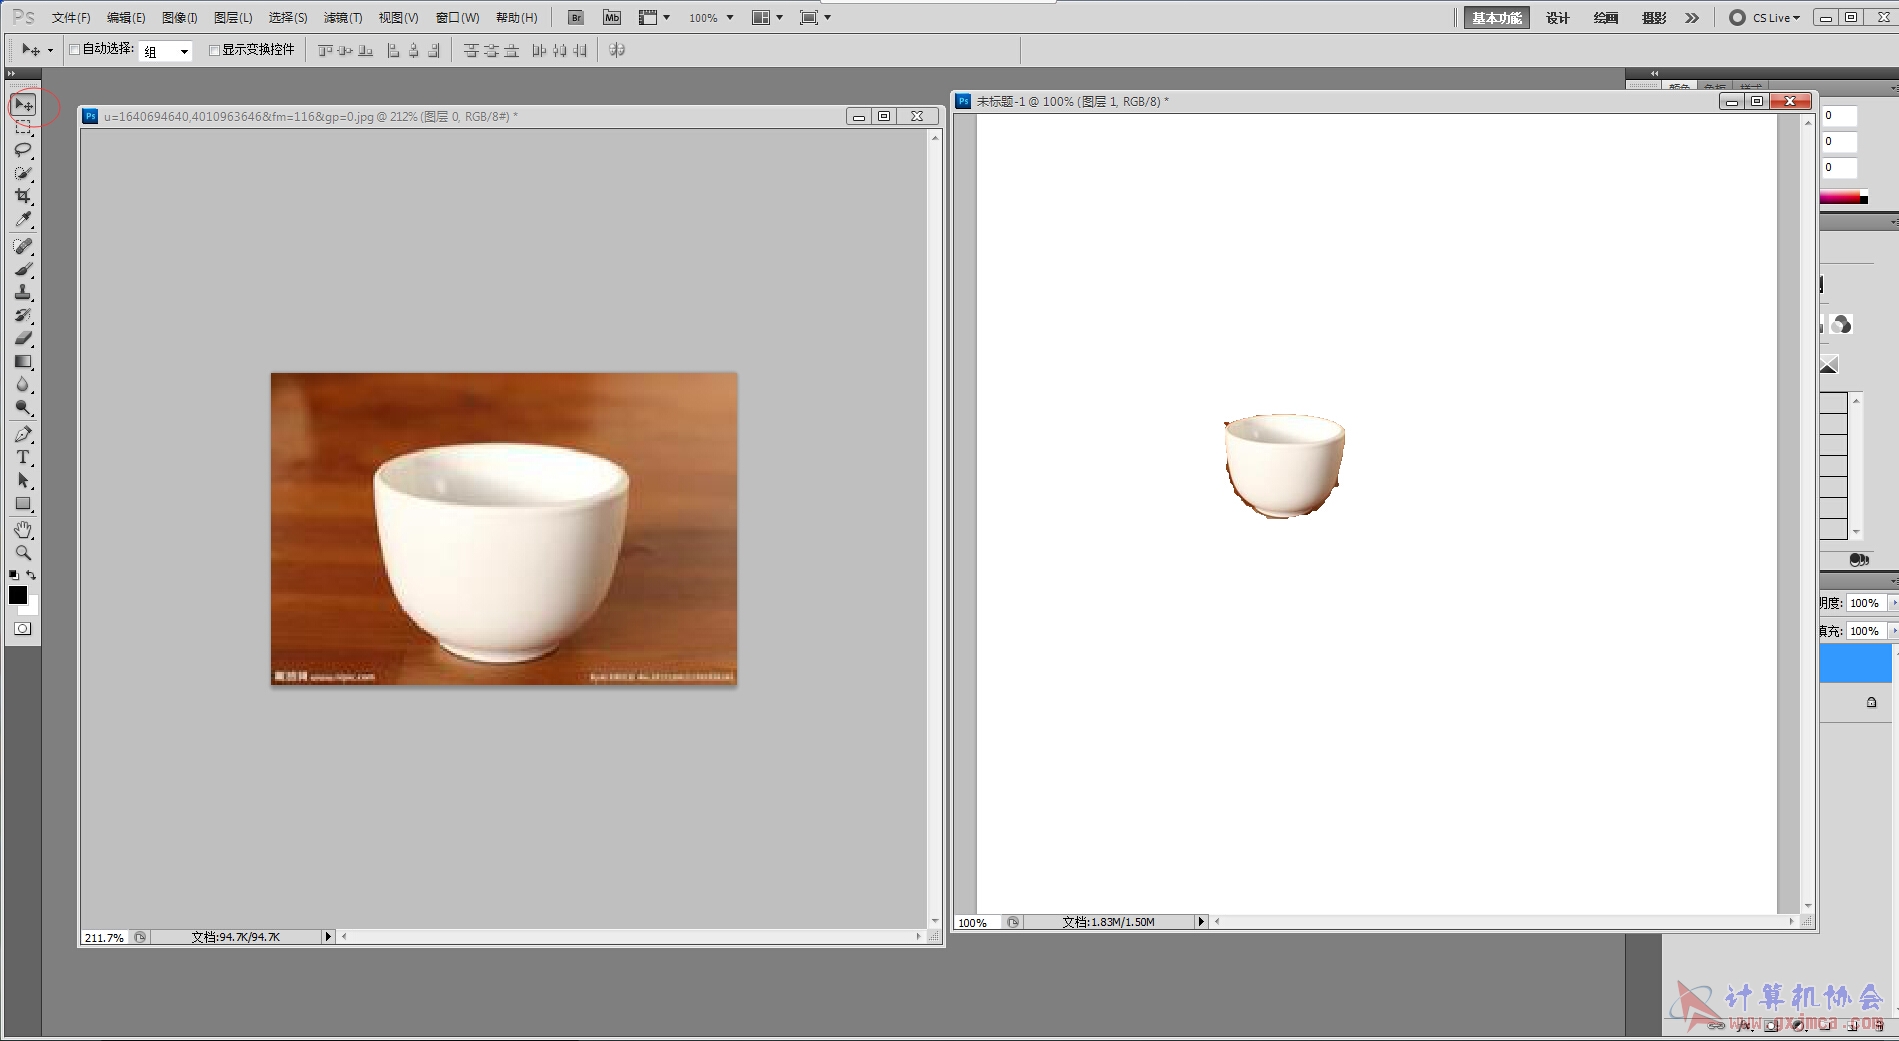Click the color spectrum ramp in color panel
Screen dimensions: 1899x1041
click(x=1842, y=198)
